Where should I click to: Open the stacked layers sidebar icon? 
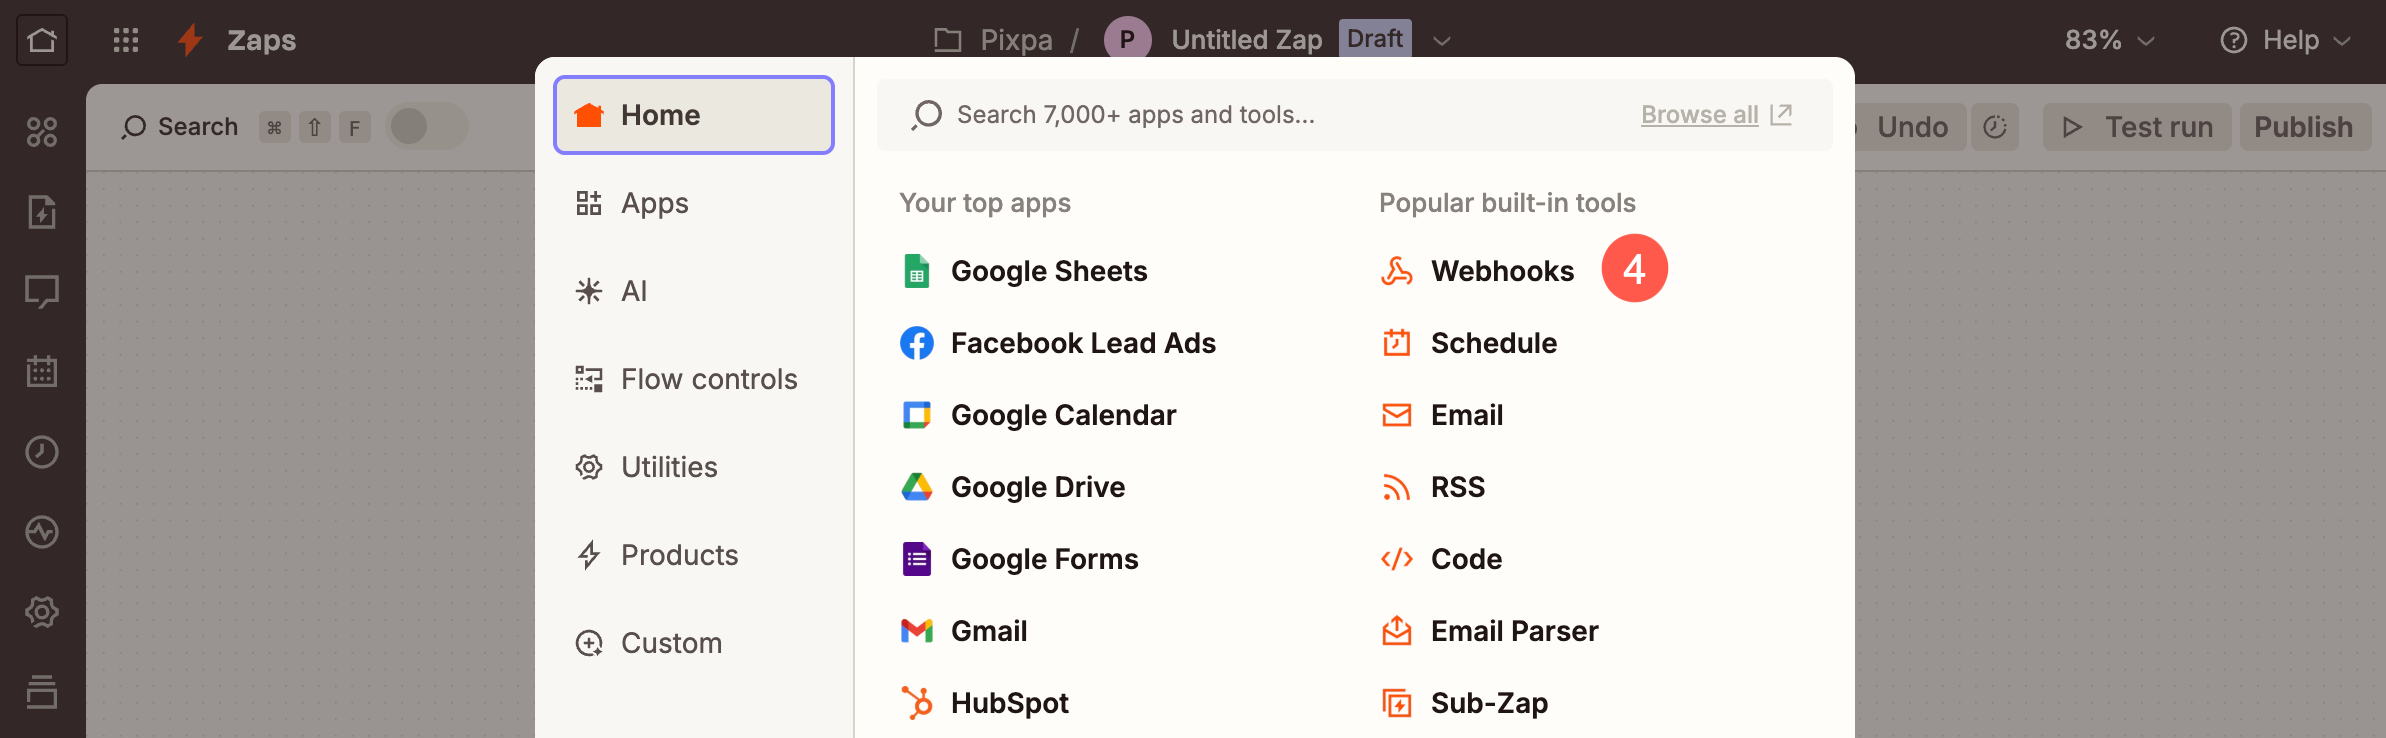[x=42, y=692]
